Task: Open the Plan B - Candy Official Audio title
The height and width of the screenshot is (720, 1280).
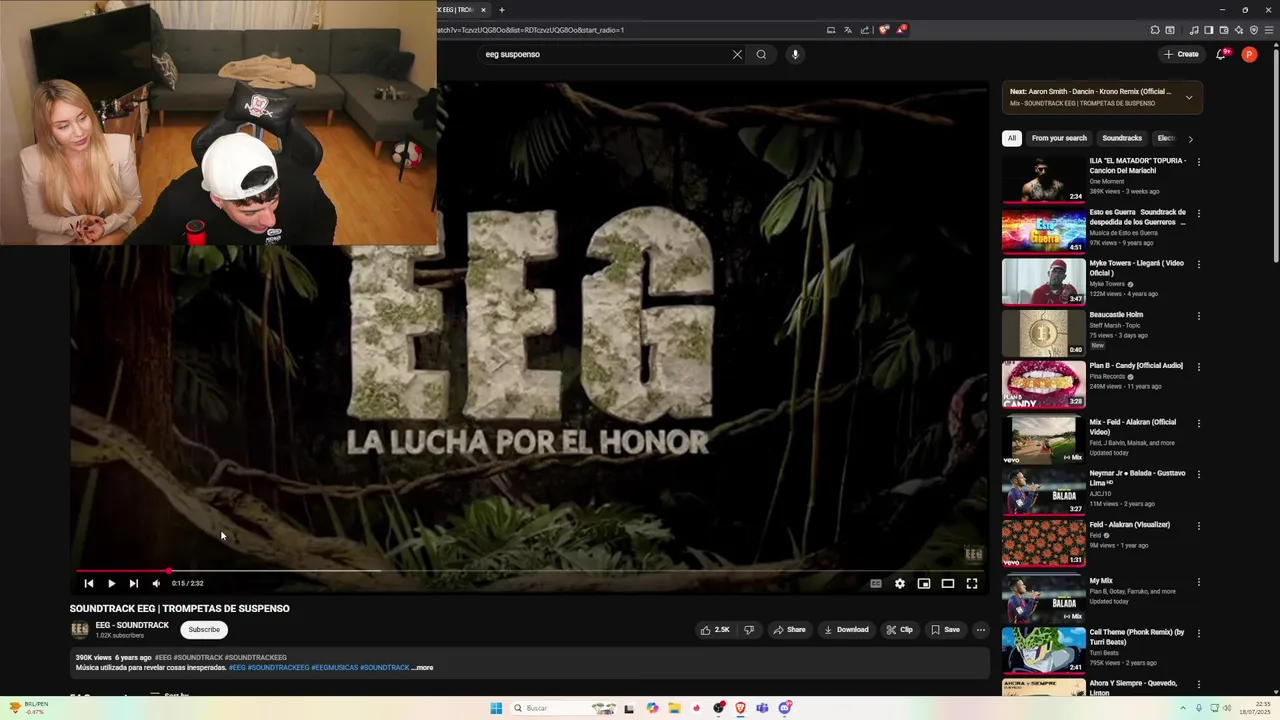Action: point(1136,366)
